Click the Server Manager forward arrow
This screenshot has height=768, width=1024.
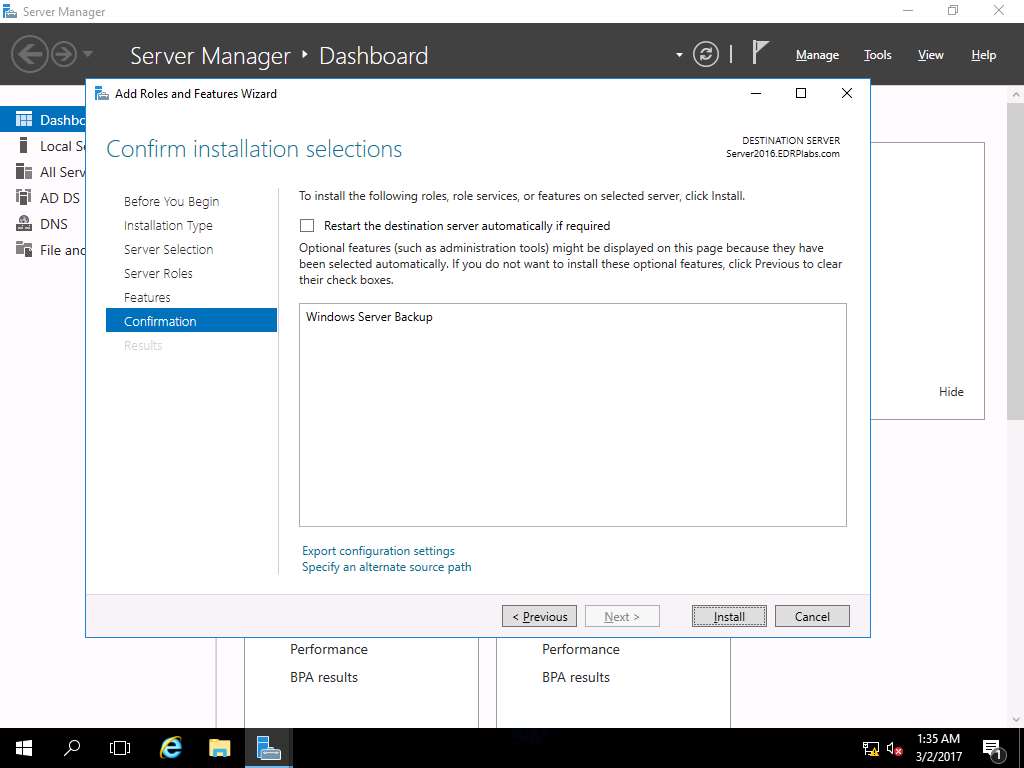pos(64,54)
